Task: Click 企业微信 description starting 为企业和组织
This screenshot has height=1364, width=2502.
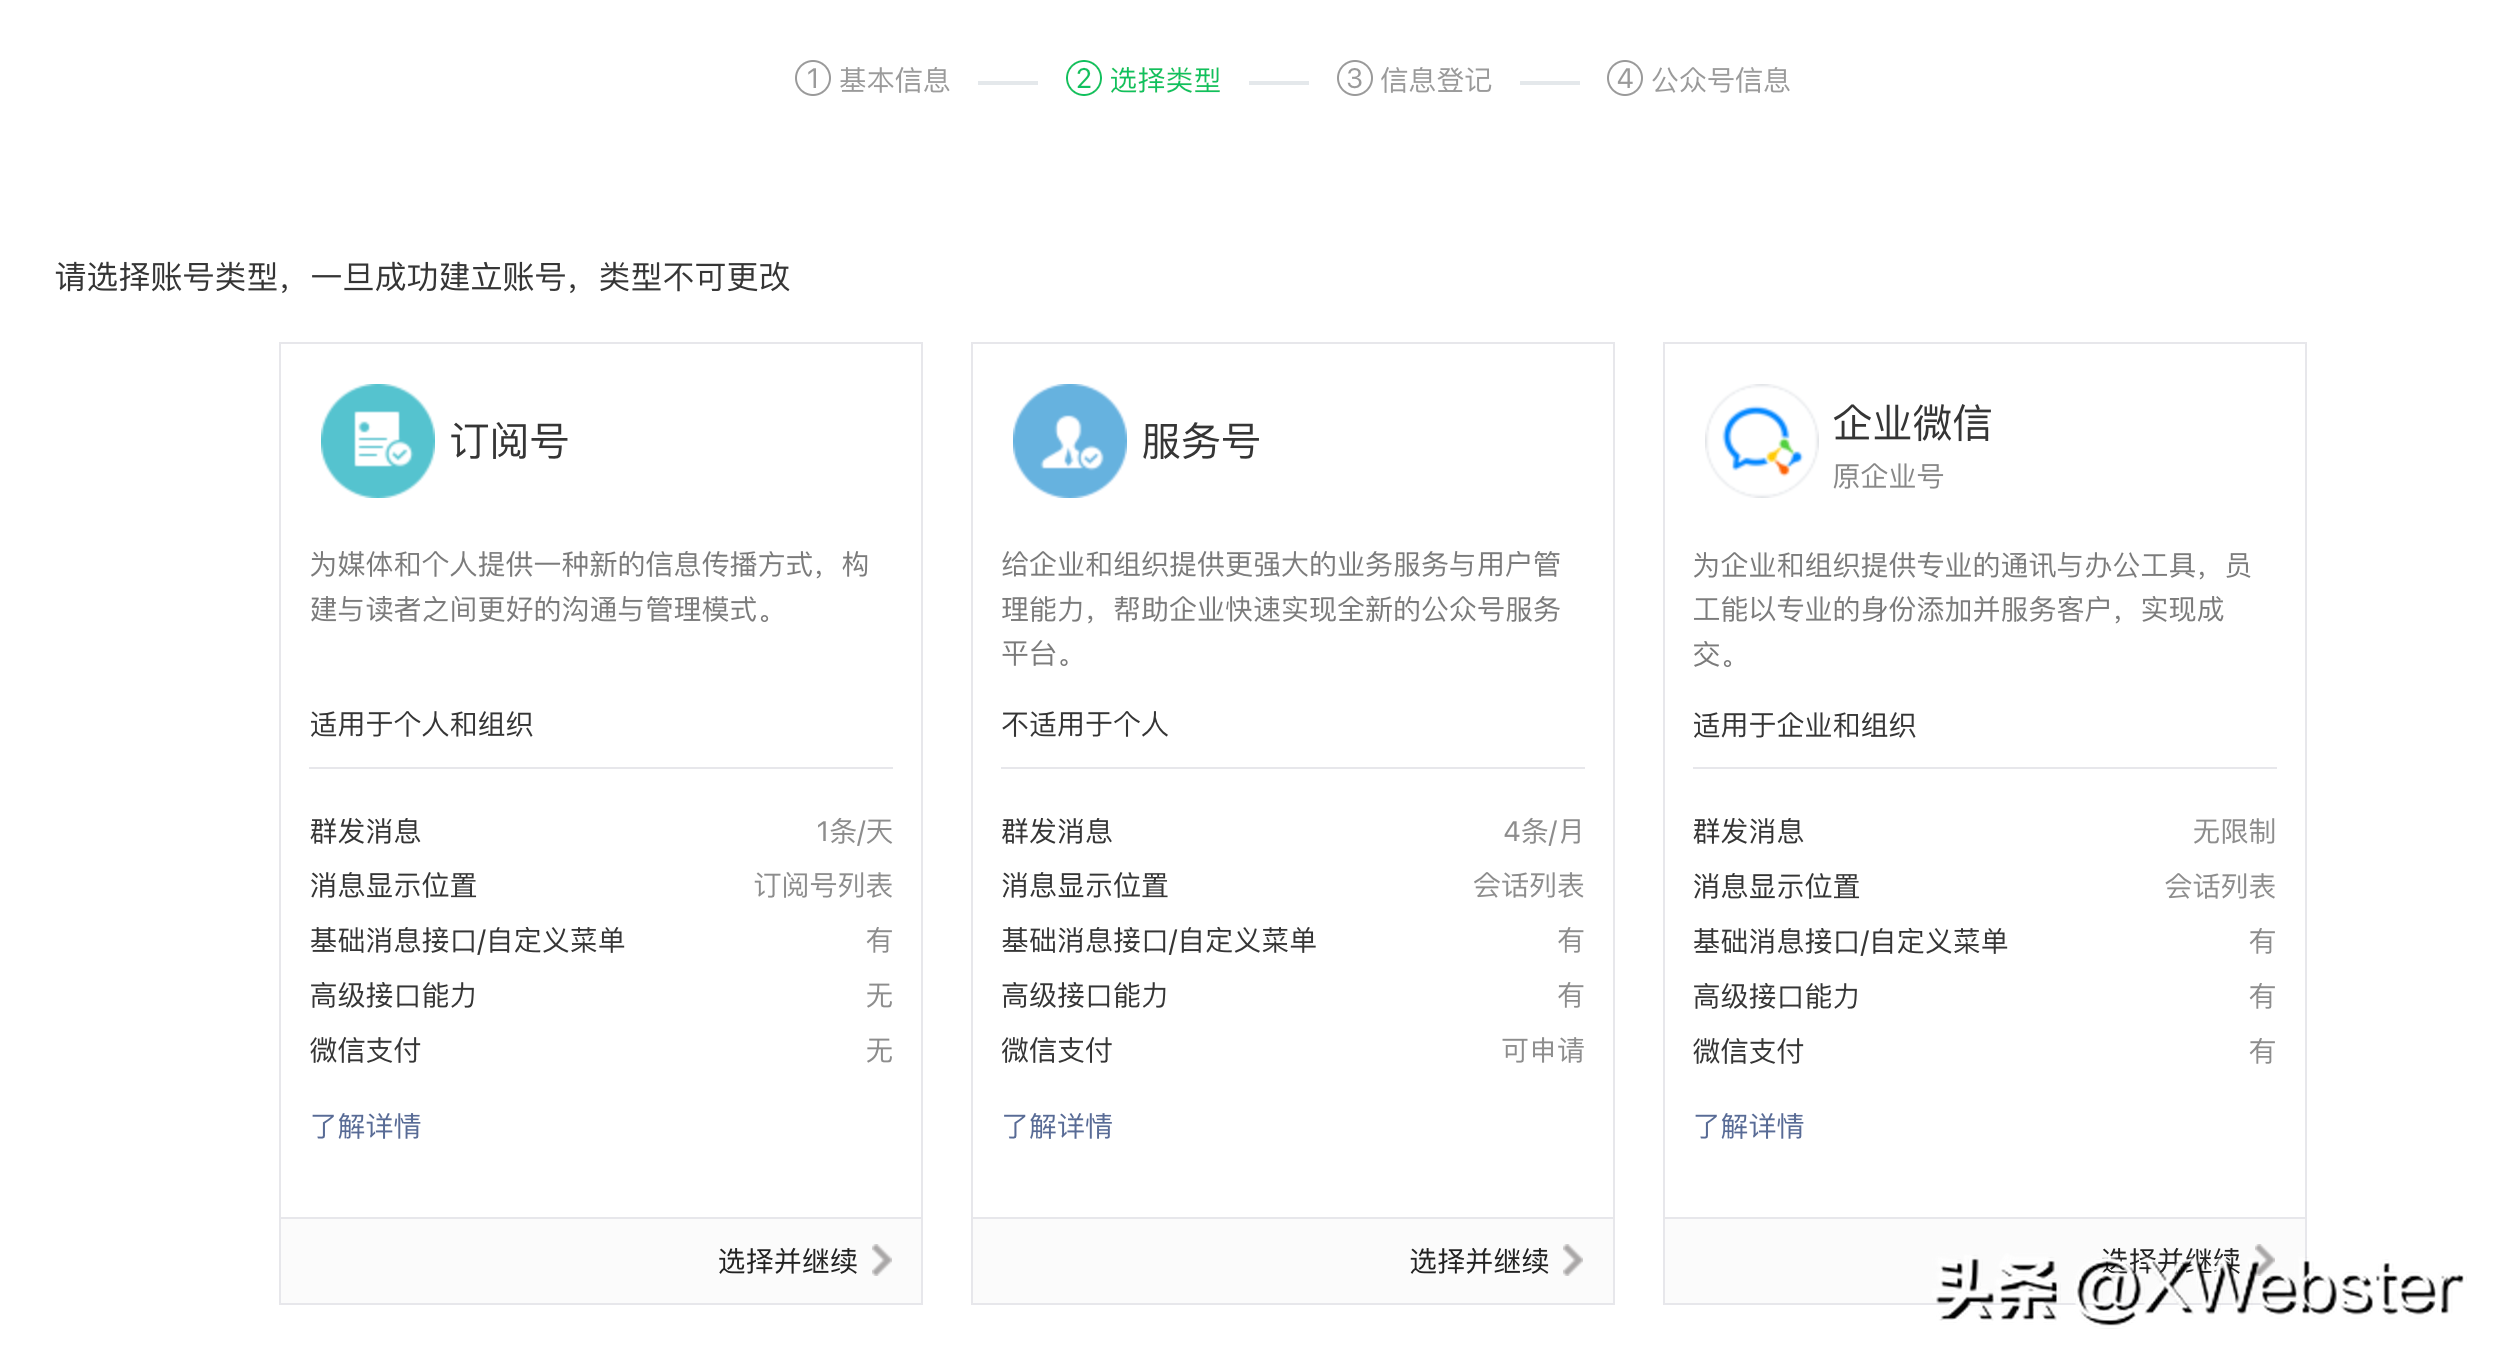Action: click(x=1972, y=610)
